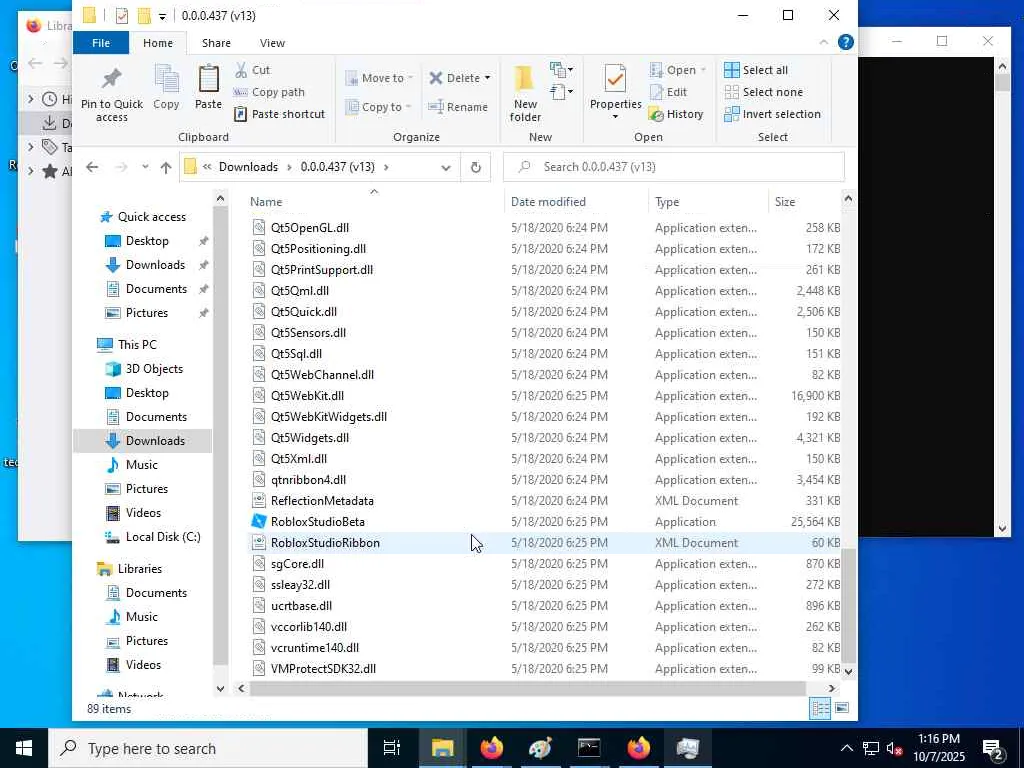Image resolution: width=1024 pixels, height=768 pixels.
Task: Open Properties in the ribbon
Action: (615, 91)
